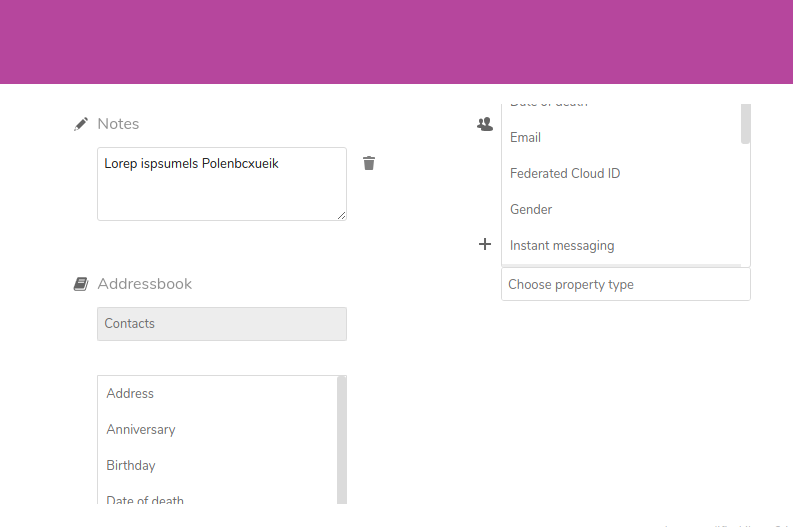Click the property dropdown scrollbar thumb
The height and width of the screenshot is (527, 793).
pyautogui.click(x=745, y=124)
